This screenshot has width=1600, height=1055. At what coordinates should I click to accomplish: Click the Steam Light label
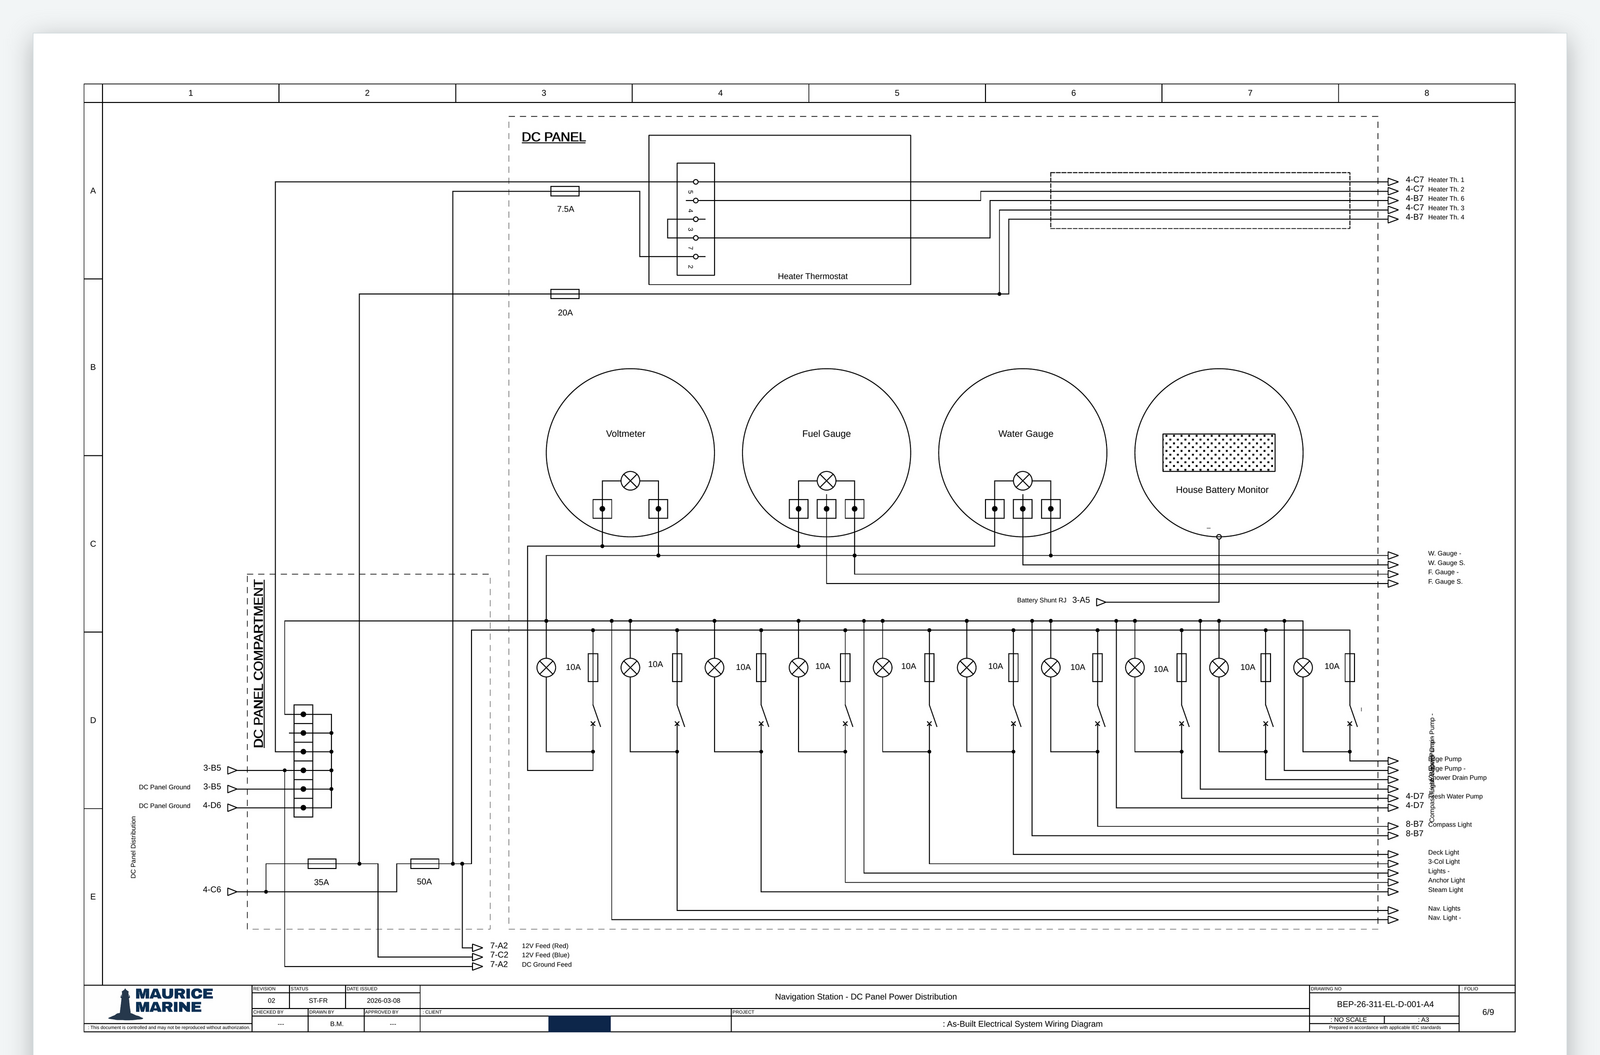click(x=1445, y=890)
